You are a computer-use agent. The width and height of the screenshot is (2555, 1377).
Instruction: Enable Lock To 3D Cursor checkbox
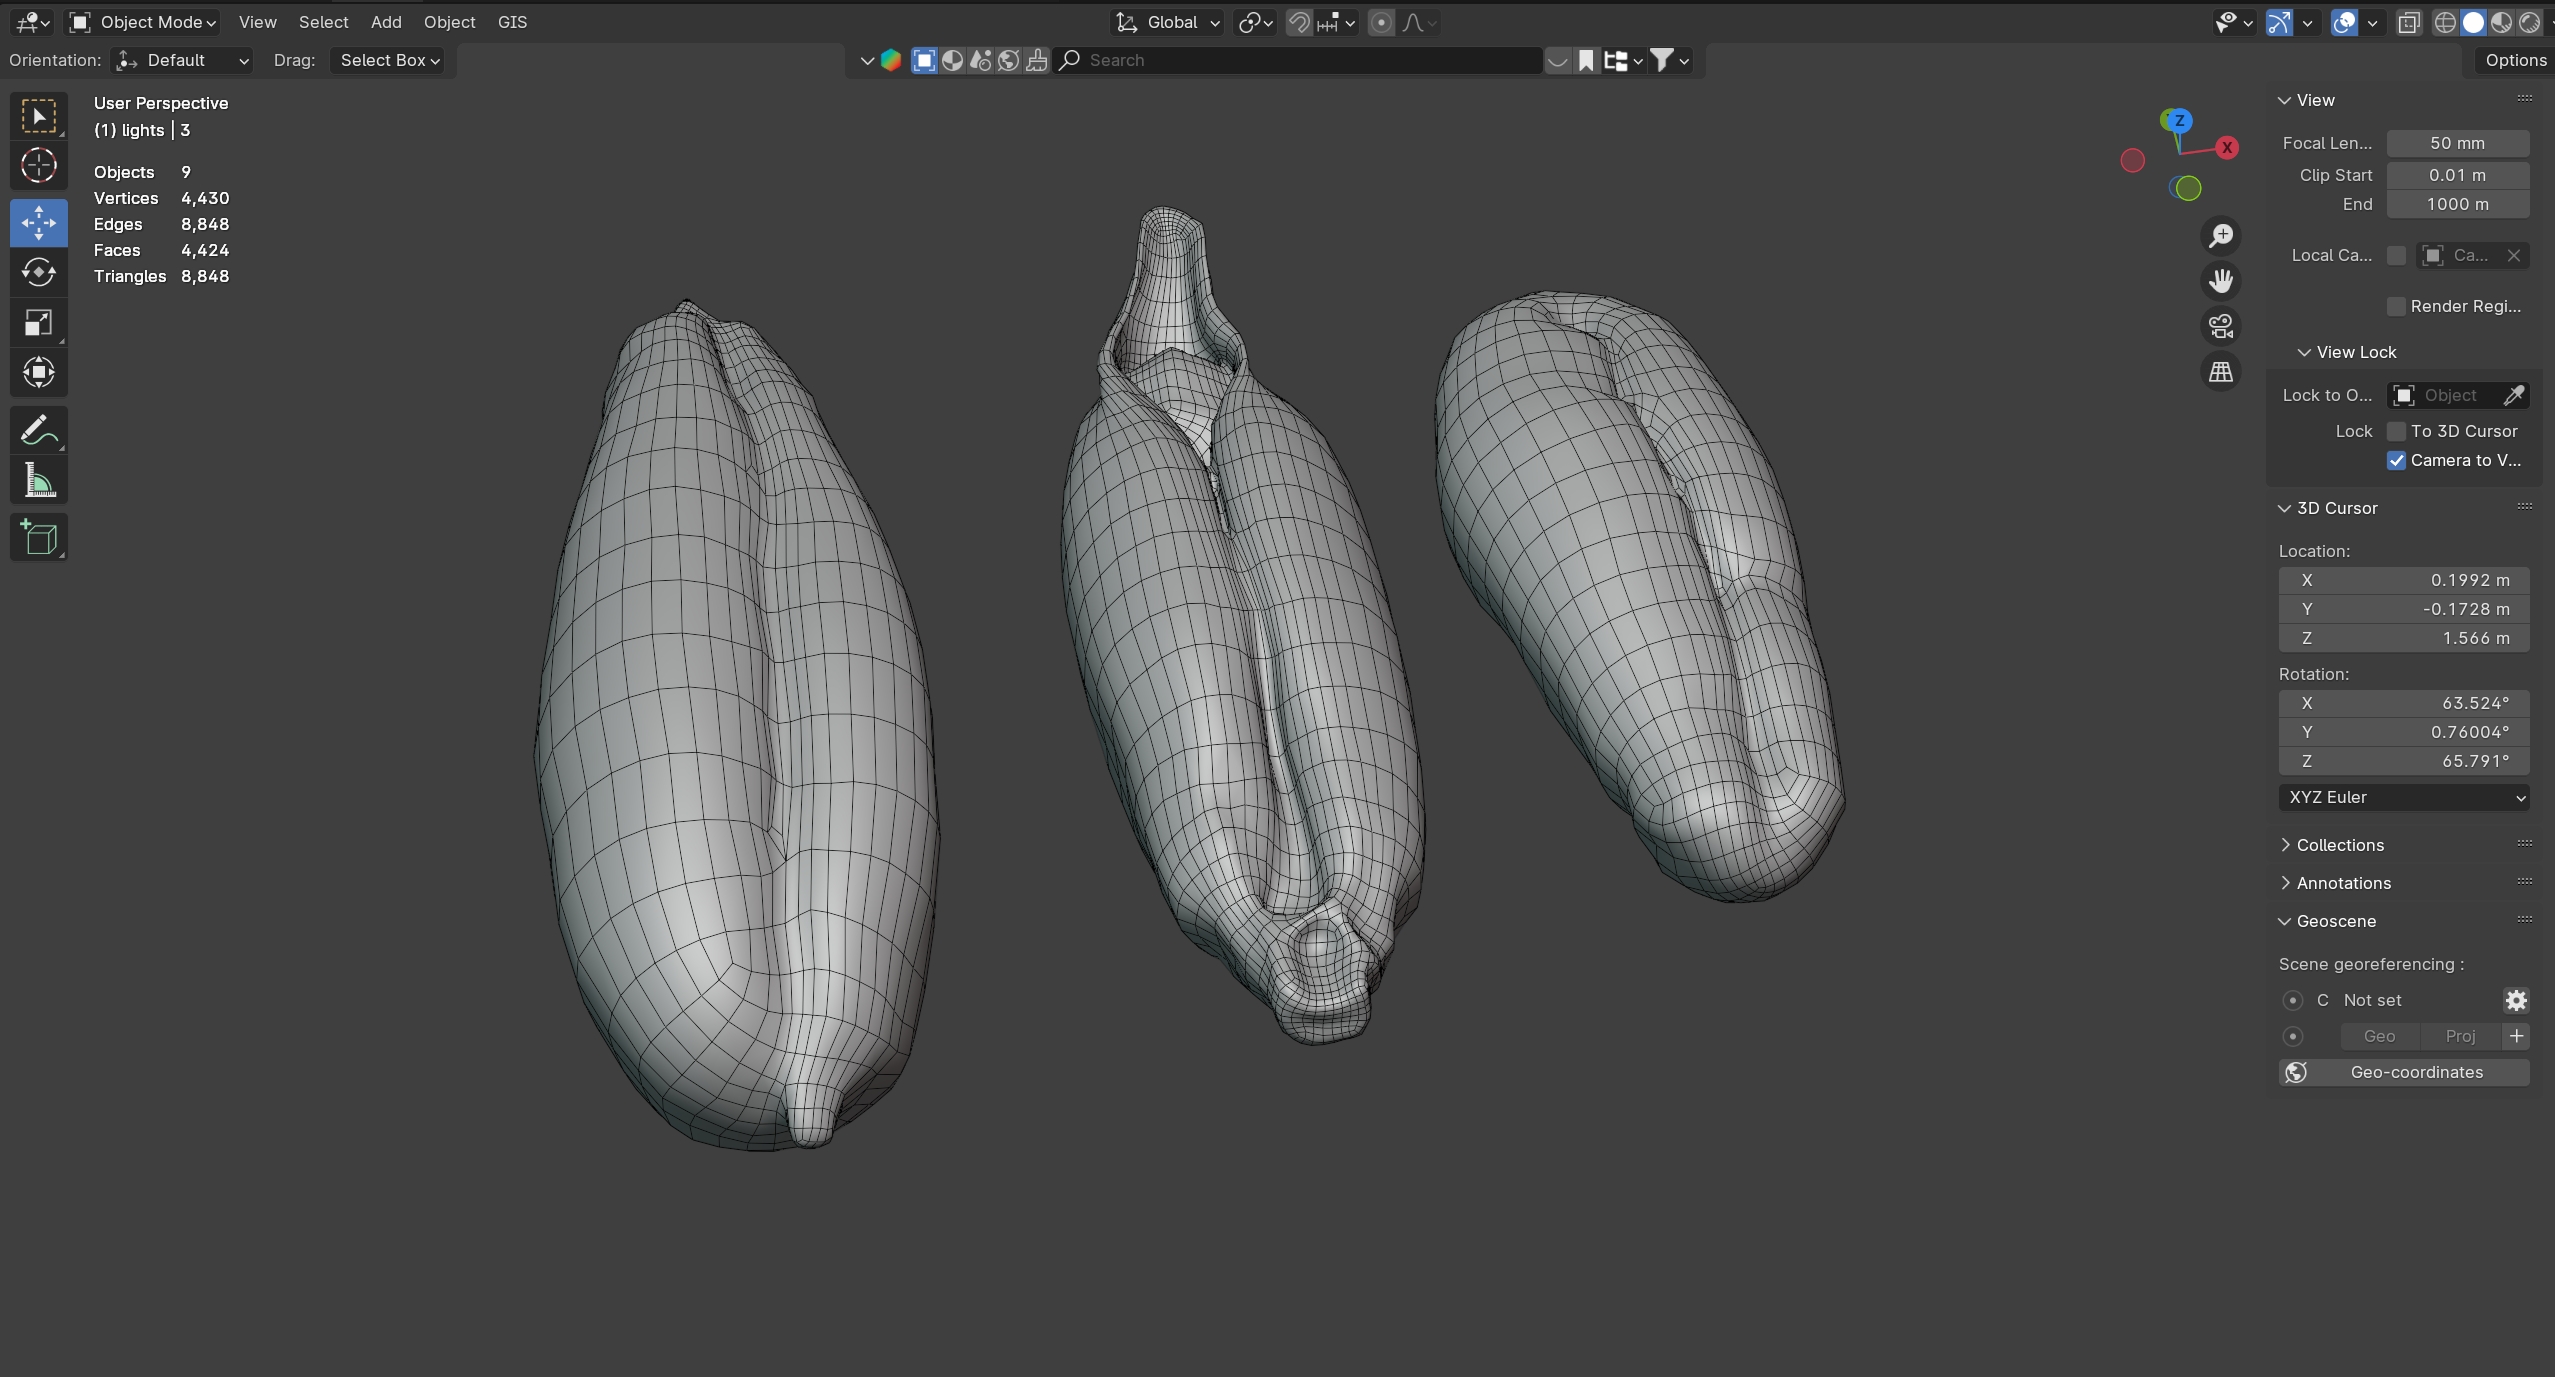(2396, 431)
